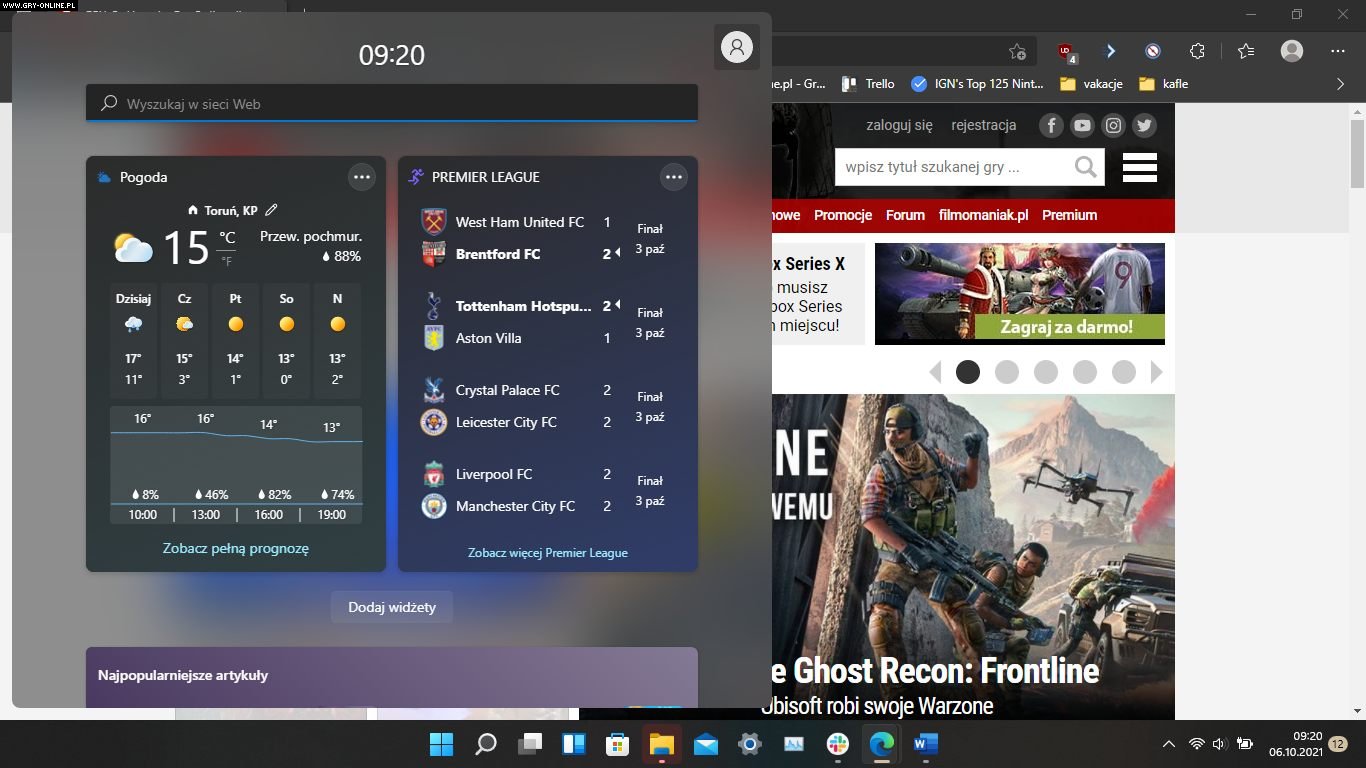Image resolution: width=1366 pixels, height=768 pixels.
Task: Select the second carousel dot indicator
Action: click(x=1007, y=372)
